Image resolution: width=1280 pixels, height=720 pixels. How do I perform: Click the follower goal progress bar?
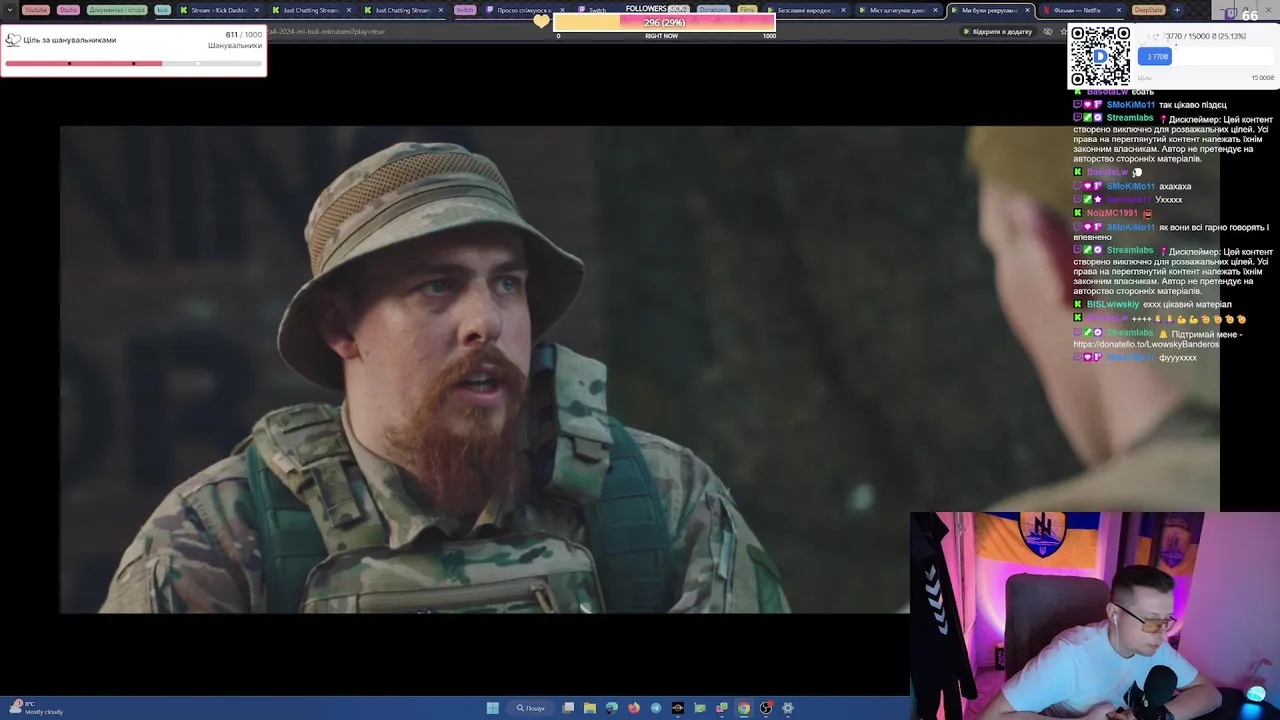(133, 63)
